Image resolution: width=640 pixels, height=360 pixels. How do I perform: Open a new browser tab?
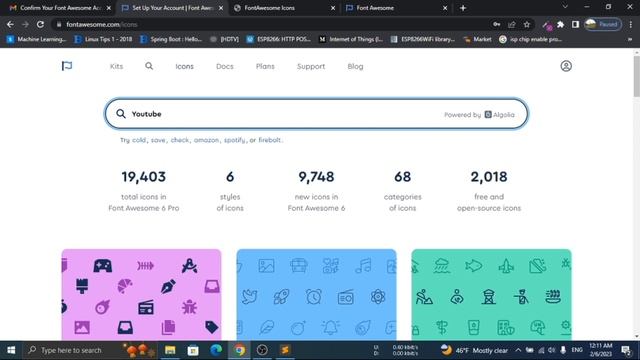(463, 8)
